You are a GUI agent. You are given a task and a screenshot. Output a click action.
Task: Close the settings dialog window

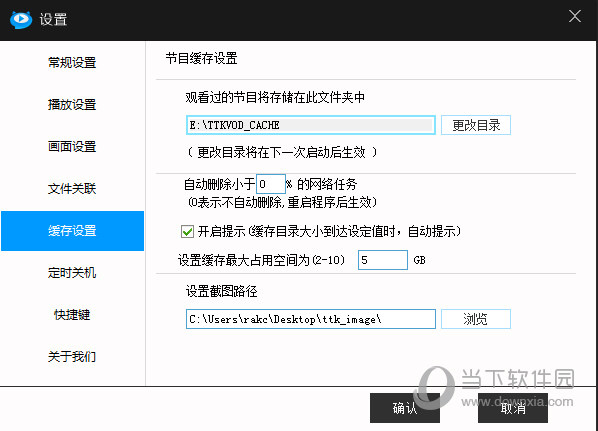tap(575, 16)
